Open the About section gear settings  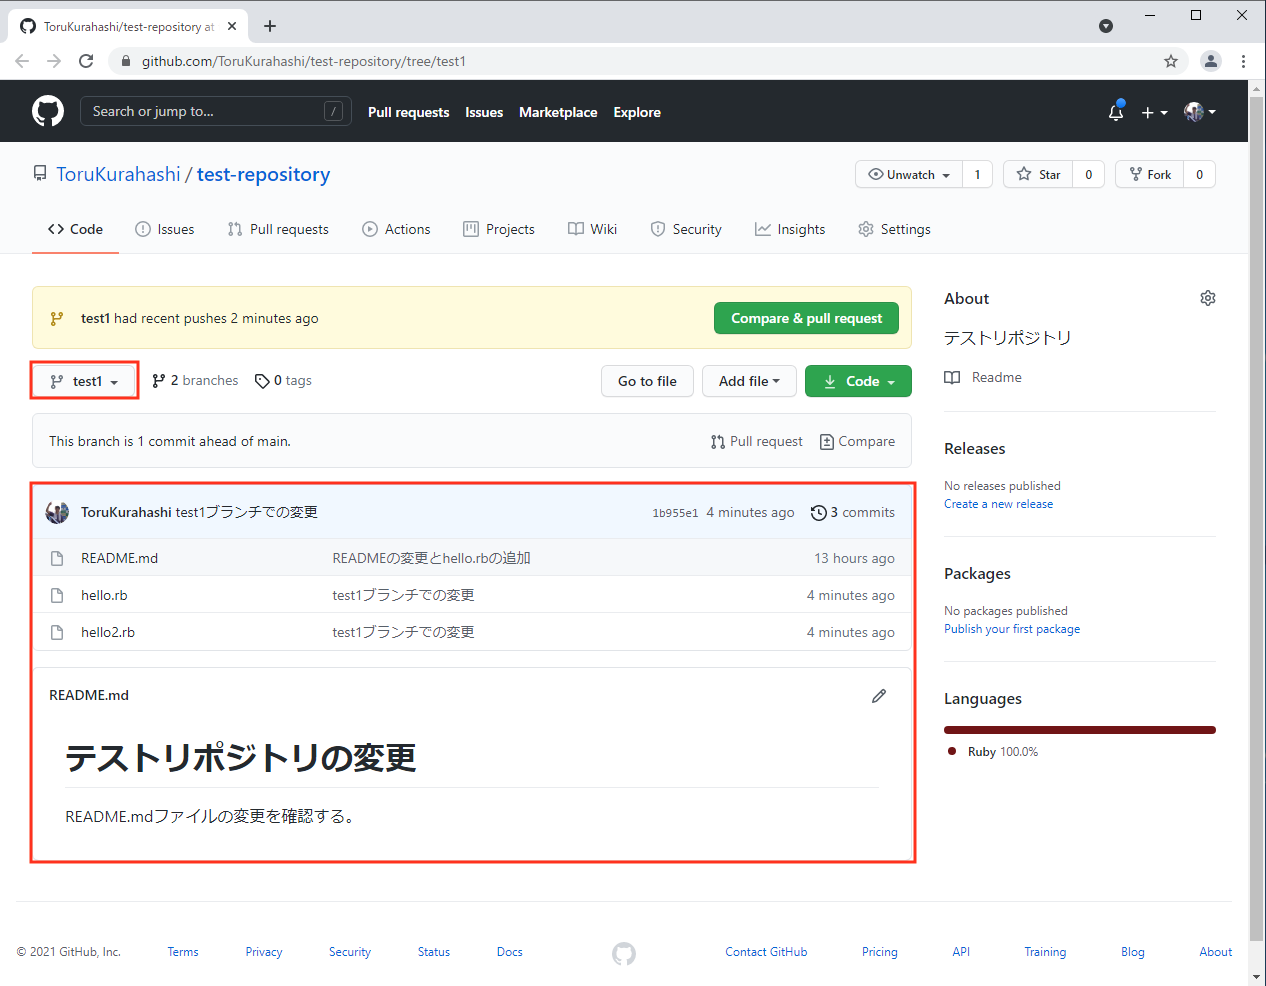click(x=1207, y=298)
